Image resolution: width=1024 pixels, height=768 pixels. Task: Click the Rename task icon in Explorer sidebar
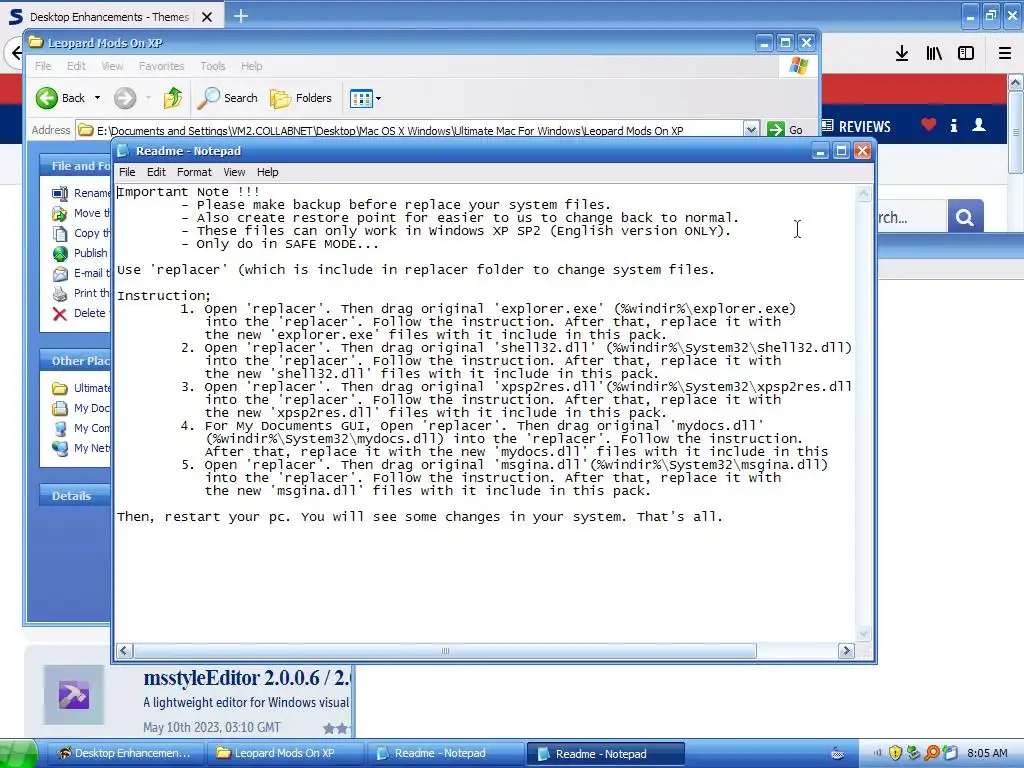coord(60,193)
